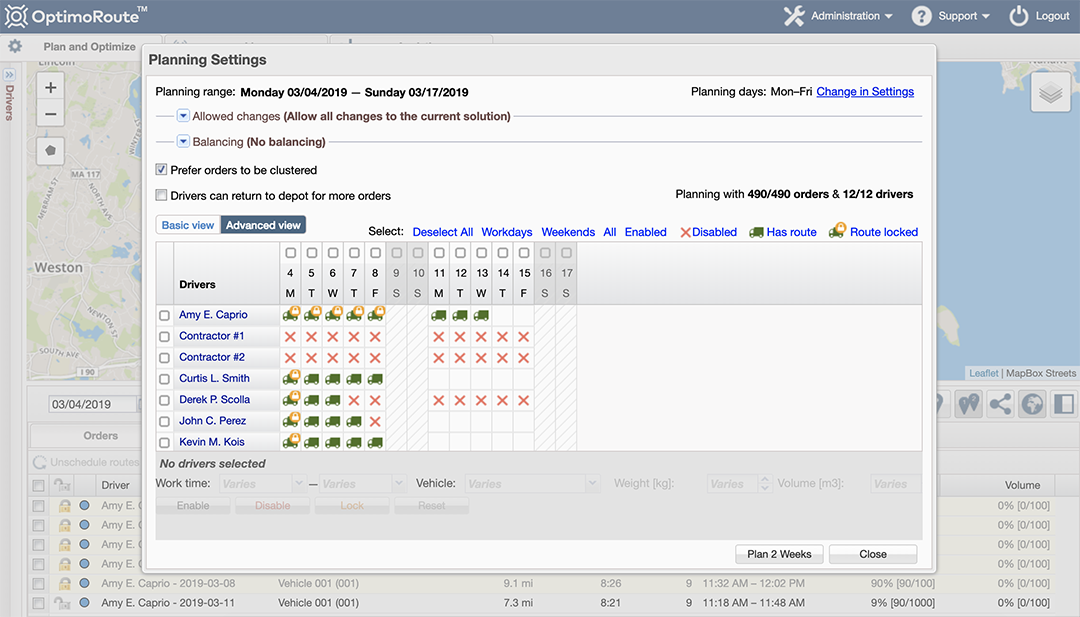Click the date field showing 03/04/2019

coord(92,405)
